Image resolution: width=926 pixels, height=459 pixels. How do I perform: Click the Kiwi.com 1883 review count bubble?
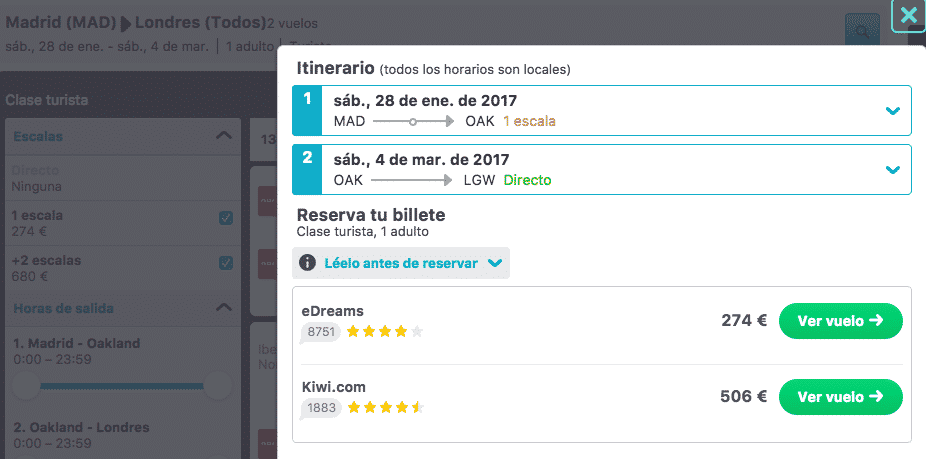click(x=321, y=408)
